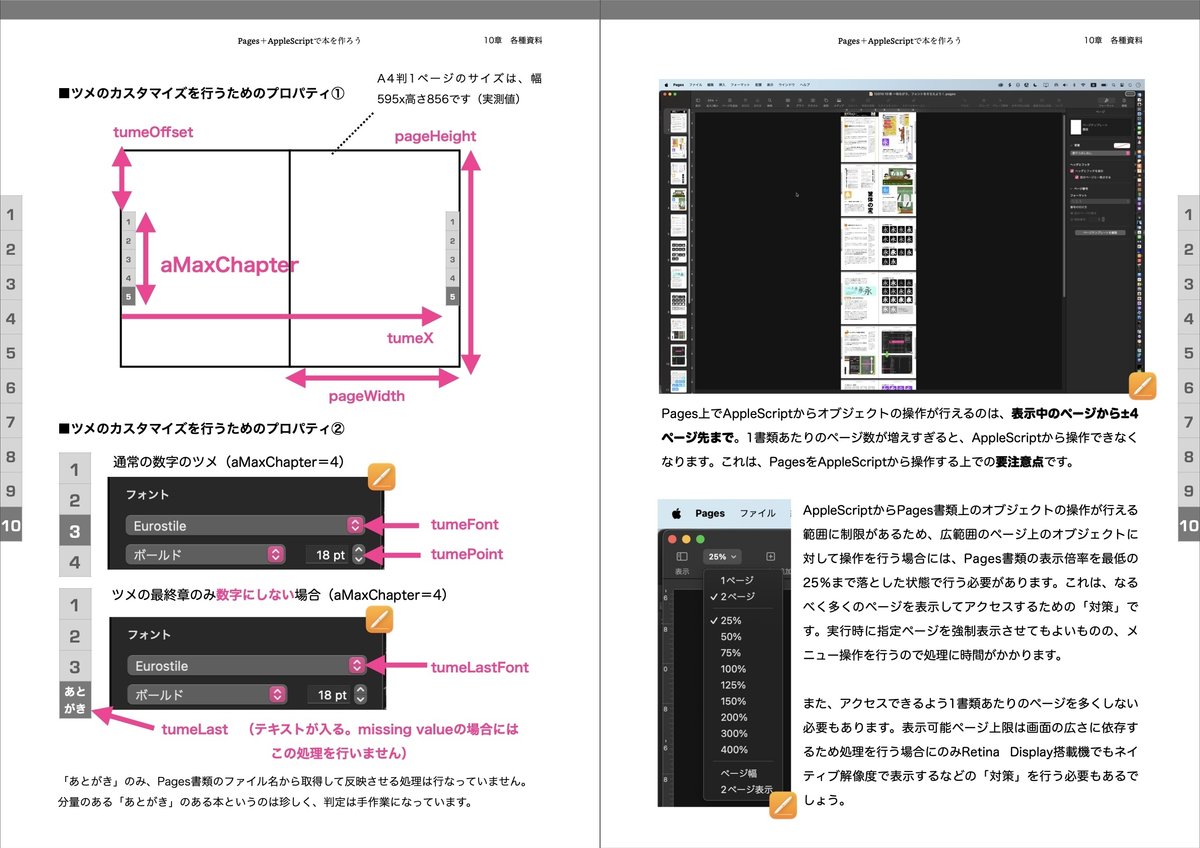Click the Control Center icon in the menu bar
The width and height of the screenshot is (1200, 848).
click(x=1121, y=84)
